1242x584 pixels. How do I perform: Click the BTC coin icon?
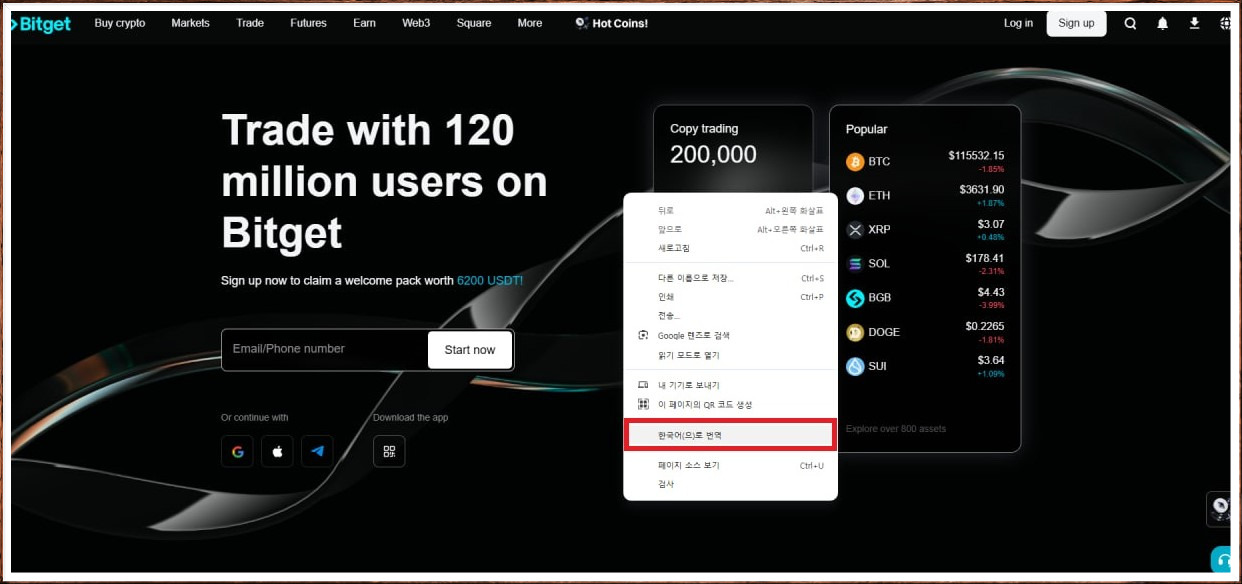(855, 162)
